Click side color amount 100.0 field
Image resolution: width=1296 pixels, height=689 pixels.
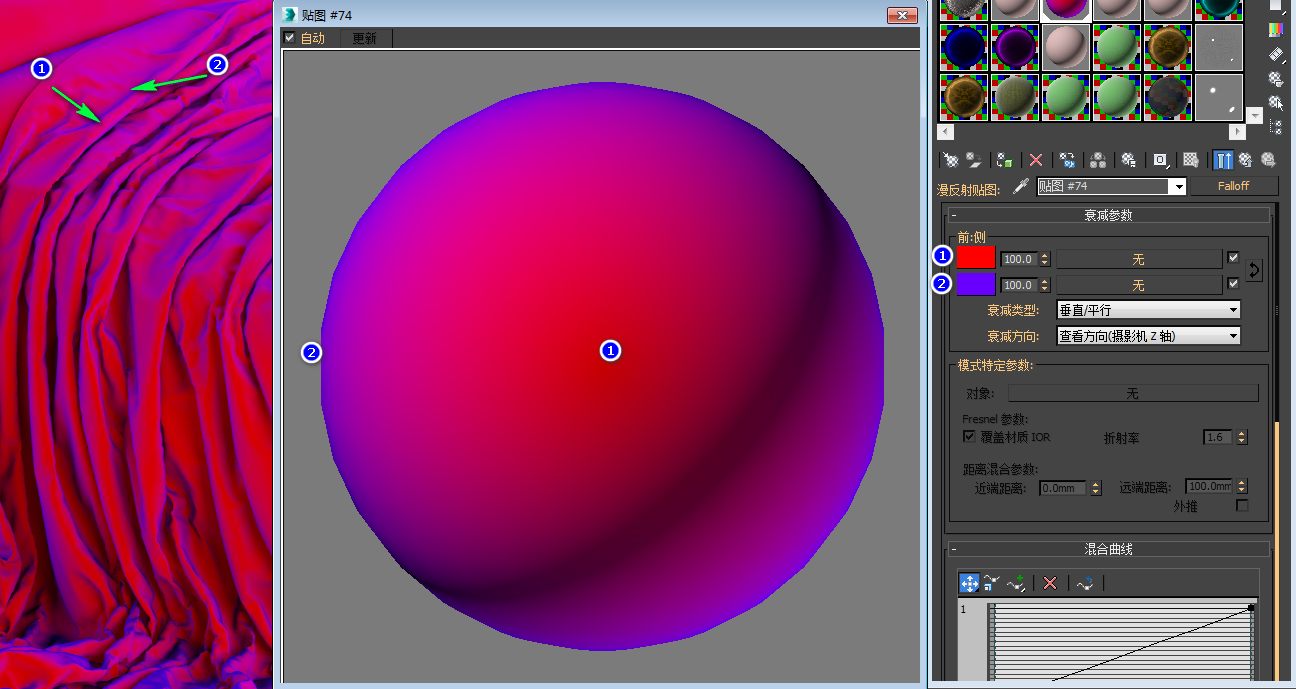pyautogui.click(x=1020, y=285)
